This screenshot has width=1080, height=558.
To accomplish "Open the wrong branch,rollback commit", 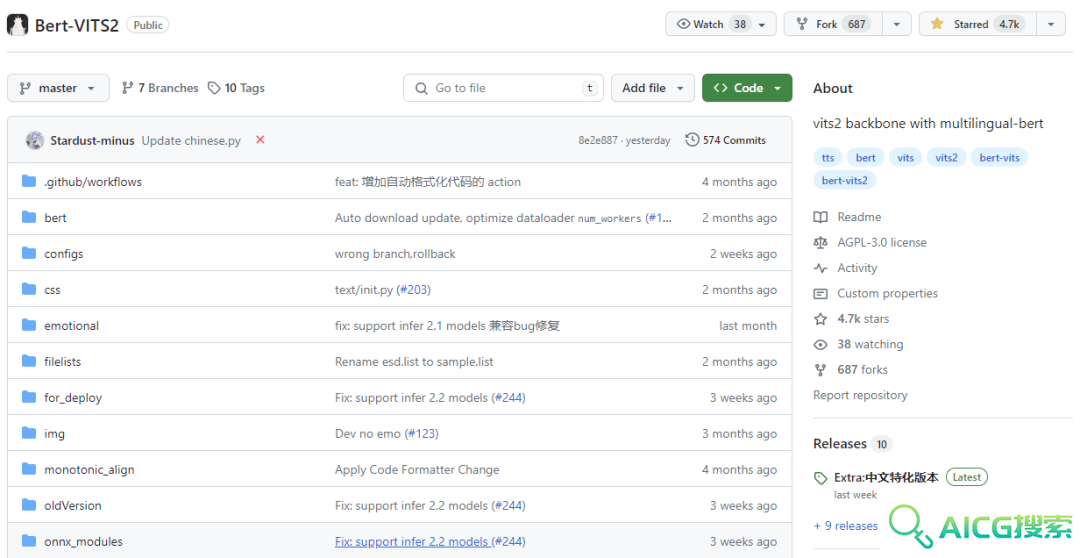I will pos(395,254).
